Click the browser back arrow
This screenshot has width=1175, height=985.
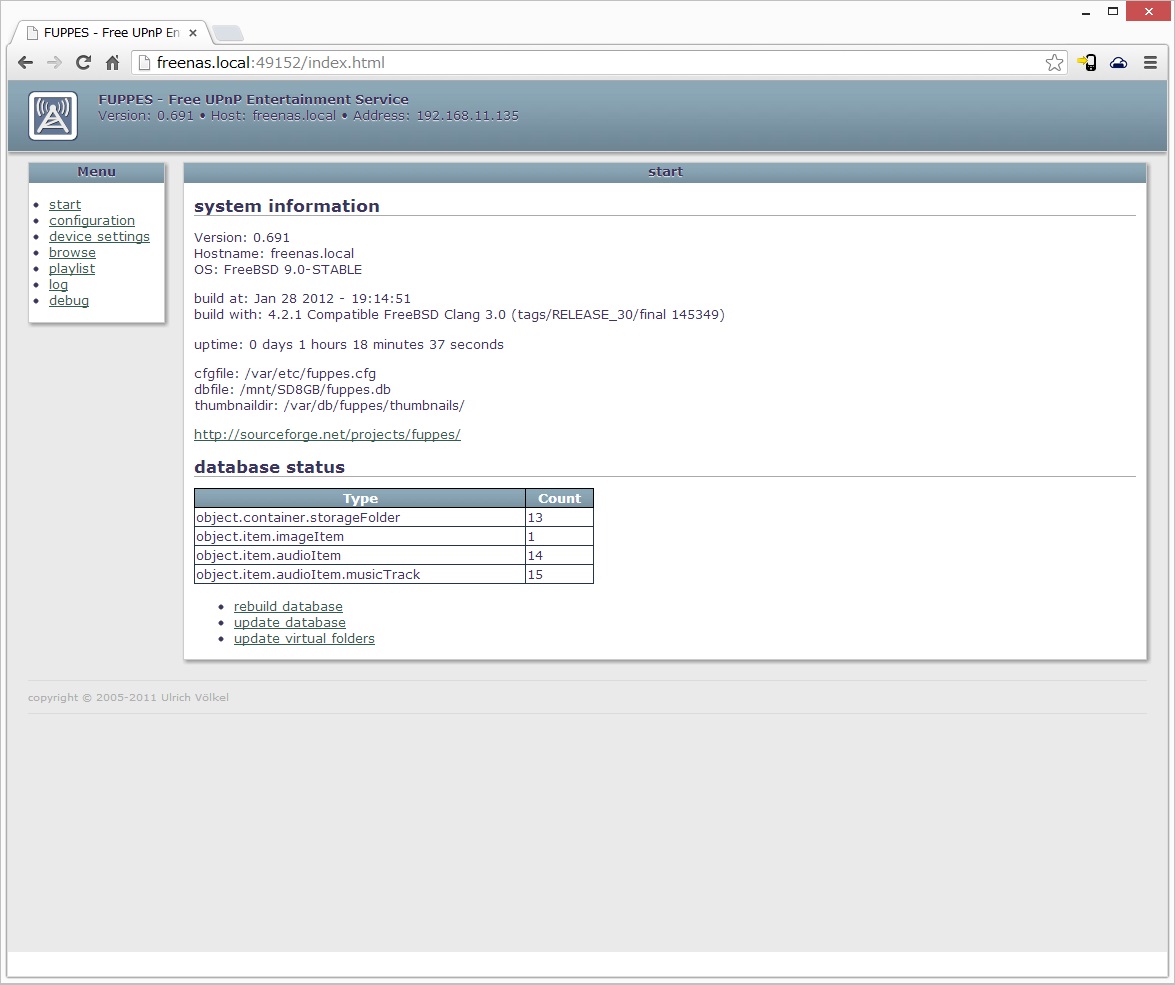tap(25, 63)
